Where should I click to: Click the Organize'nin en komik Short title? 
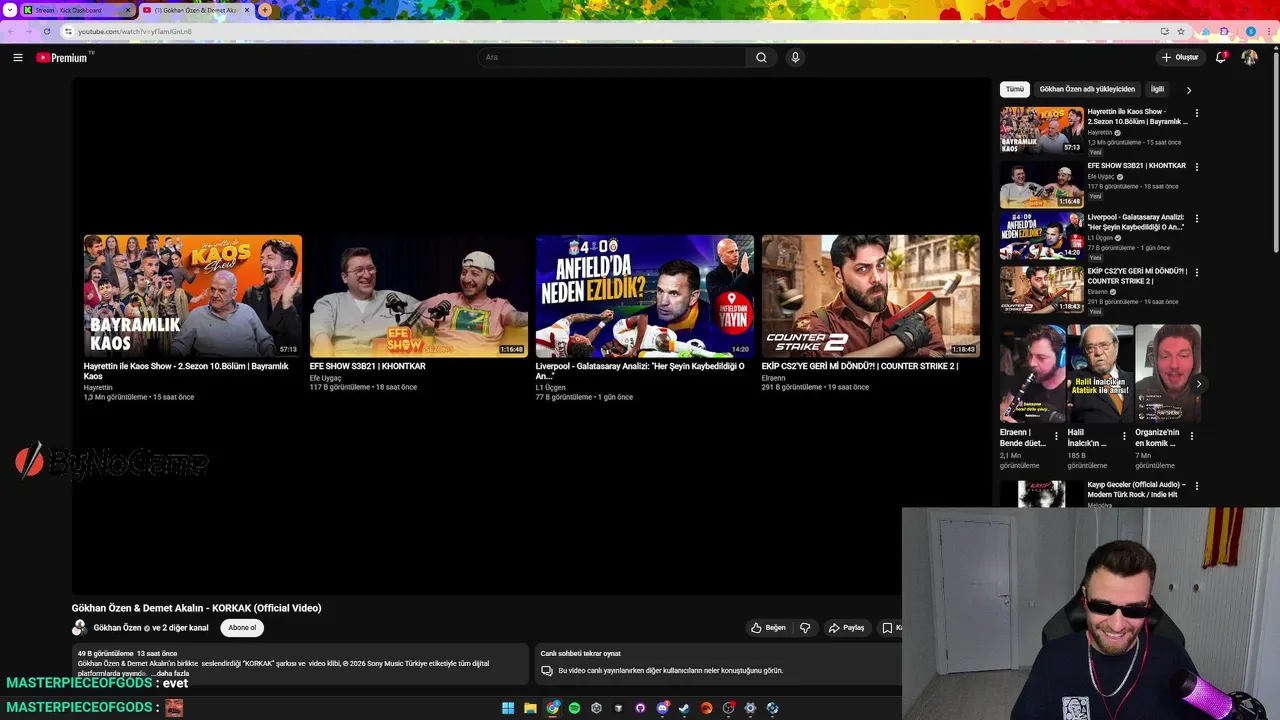tap(1158, 438)
